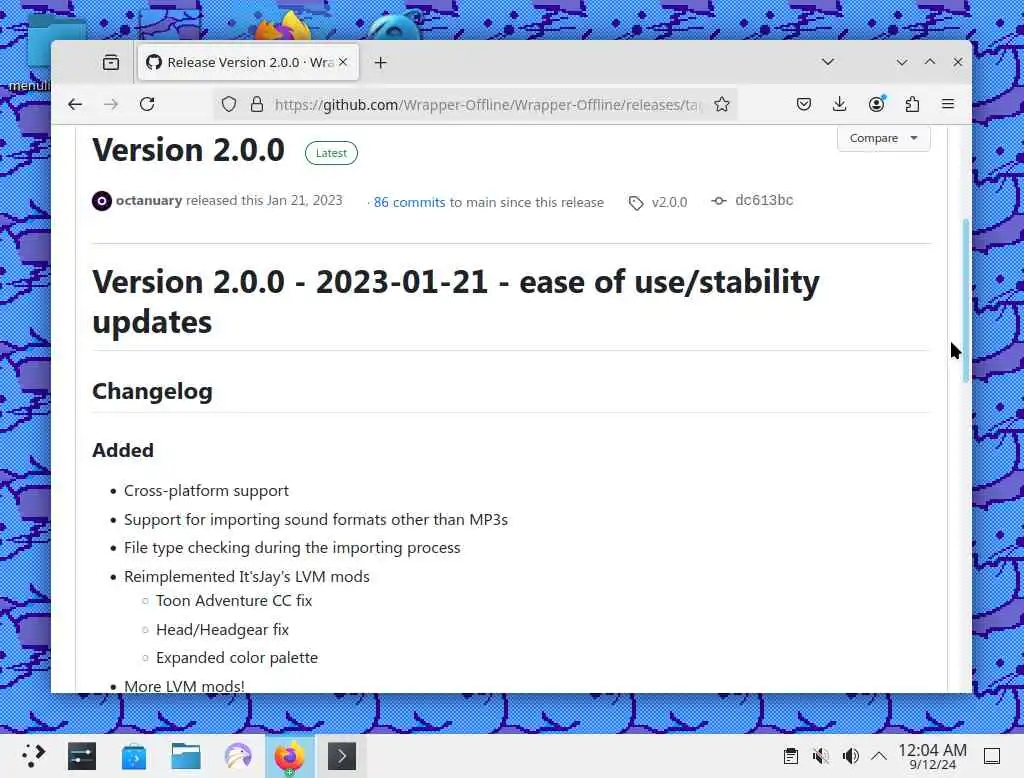Open the KDE application launcher
This screenshot has width=1024, height=778.
(33, 756)
